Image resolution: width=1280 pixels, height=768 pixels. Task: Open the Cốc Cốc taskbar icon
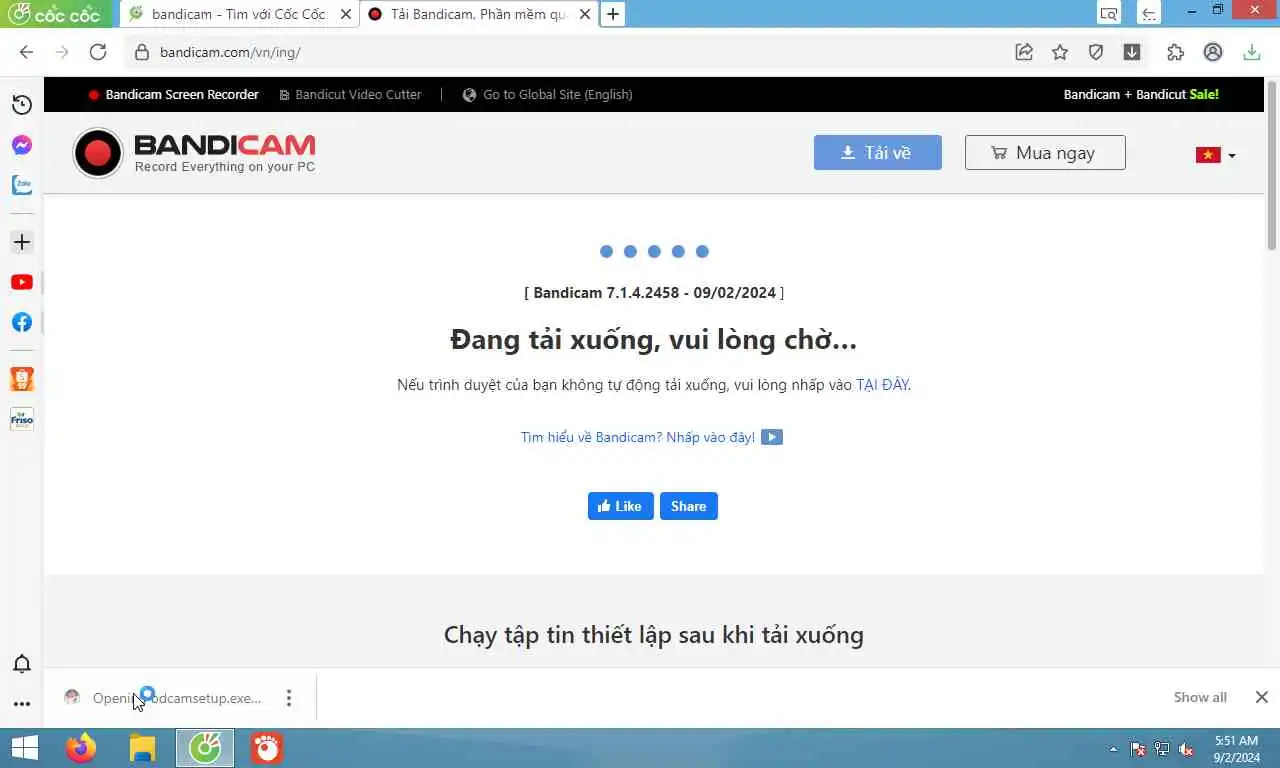[205, 748]
